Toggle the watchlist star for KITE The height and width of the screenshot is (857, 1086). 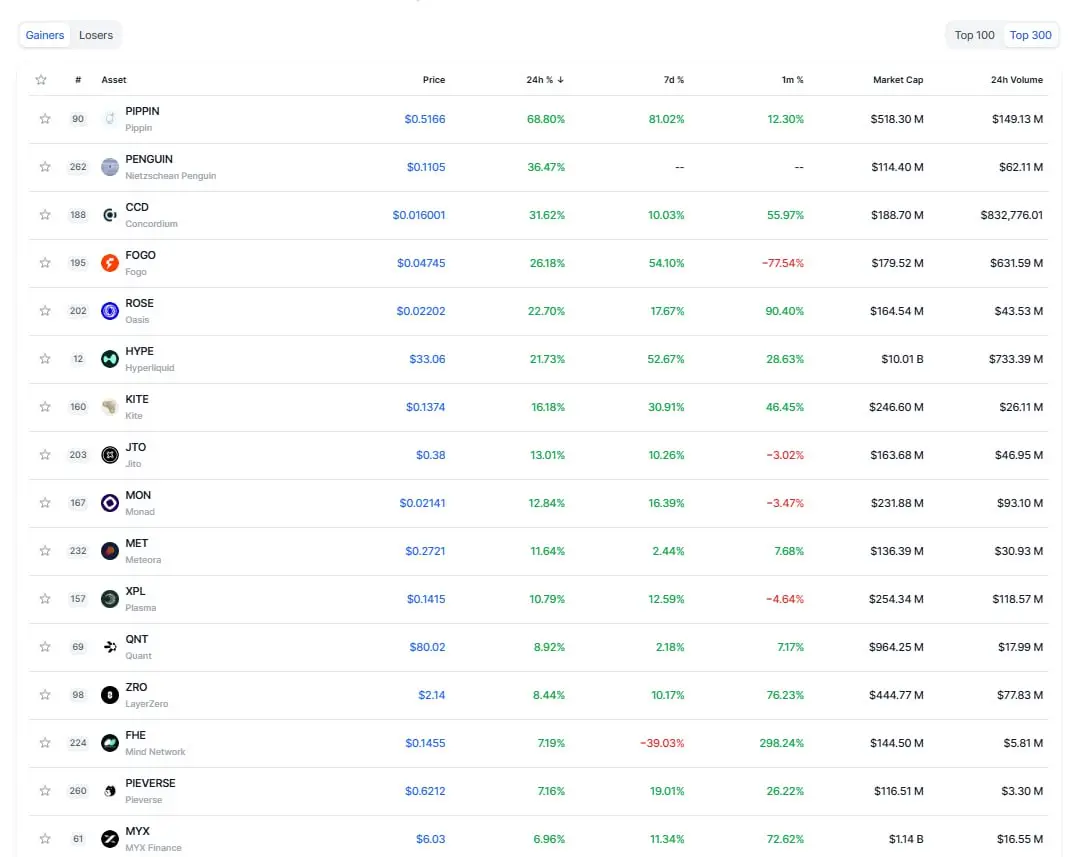pos(45,407)
